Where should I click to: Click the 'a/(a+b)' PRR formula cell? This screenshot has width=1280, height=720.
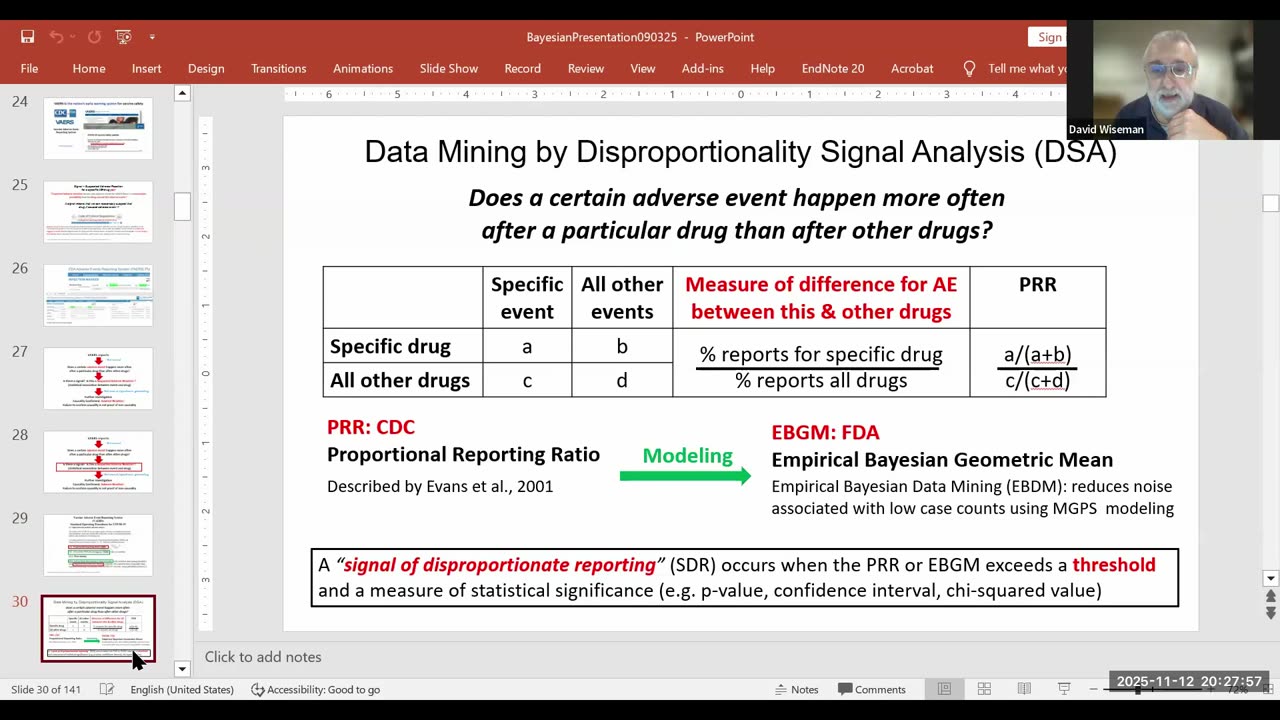1037,354
